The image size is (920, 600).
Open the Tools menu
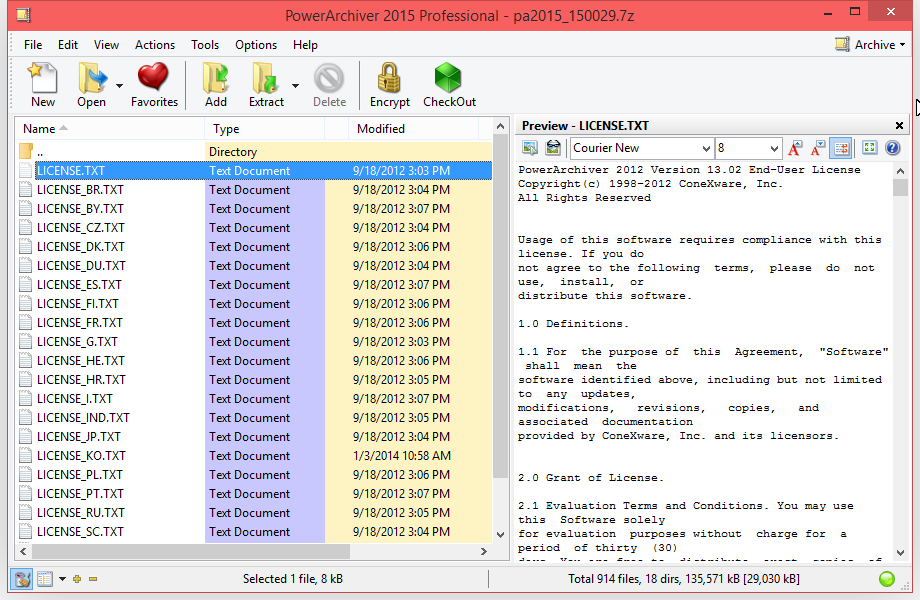click(205, 45)
